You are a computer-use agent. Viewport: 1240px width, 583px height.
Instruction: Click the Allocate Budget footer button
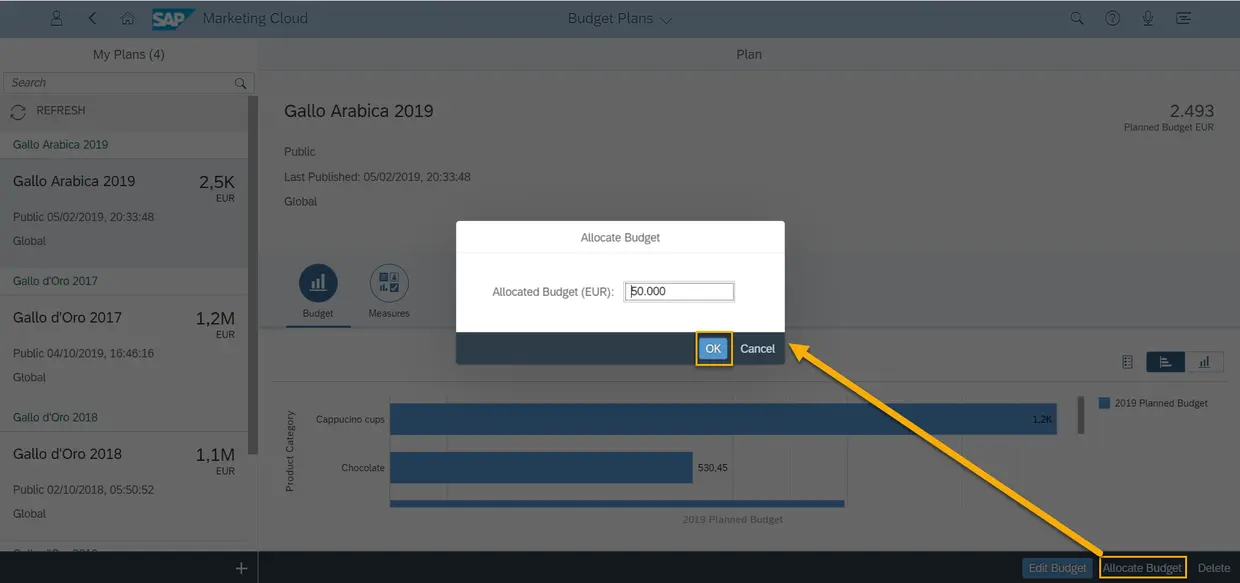[1142, 568]
